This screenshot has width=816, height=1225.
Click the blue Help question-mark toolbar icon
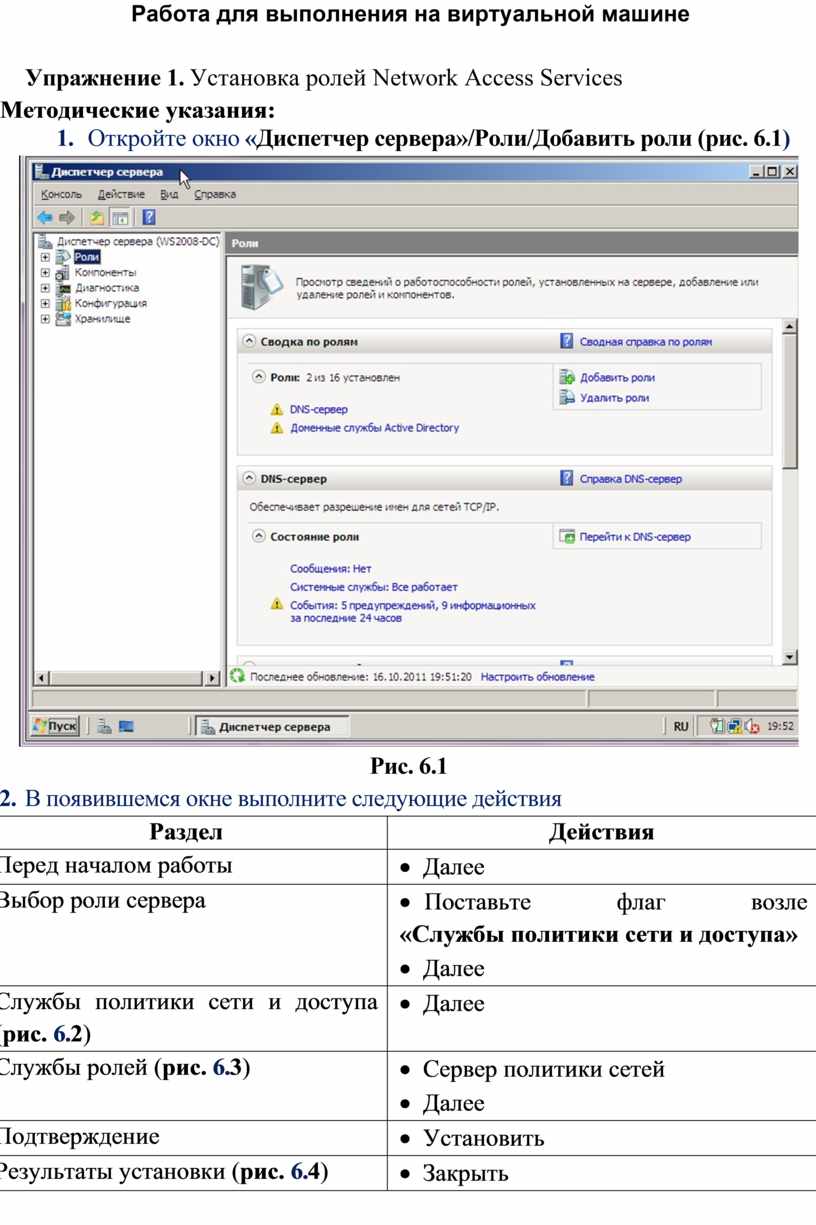pos(149,217)
